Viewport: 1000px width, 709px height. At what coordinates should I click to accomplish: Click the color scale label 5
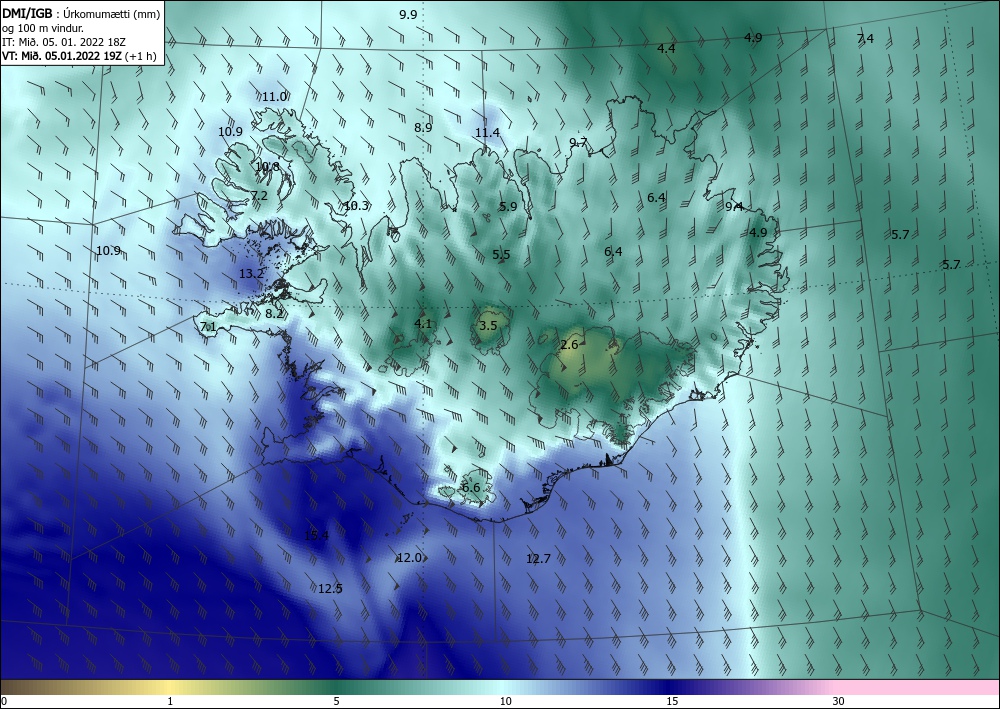click(x=336, y=702)
